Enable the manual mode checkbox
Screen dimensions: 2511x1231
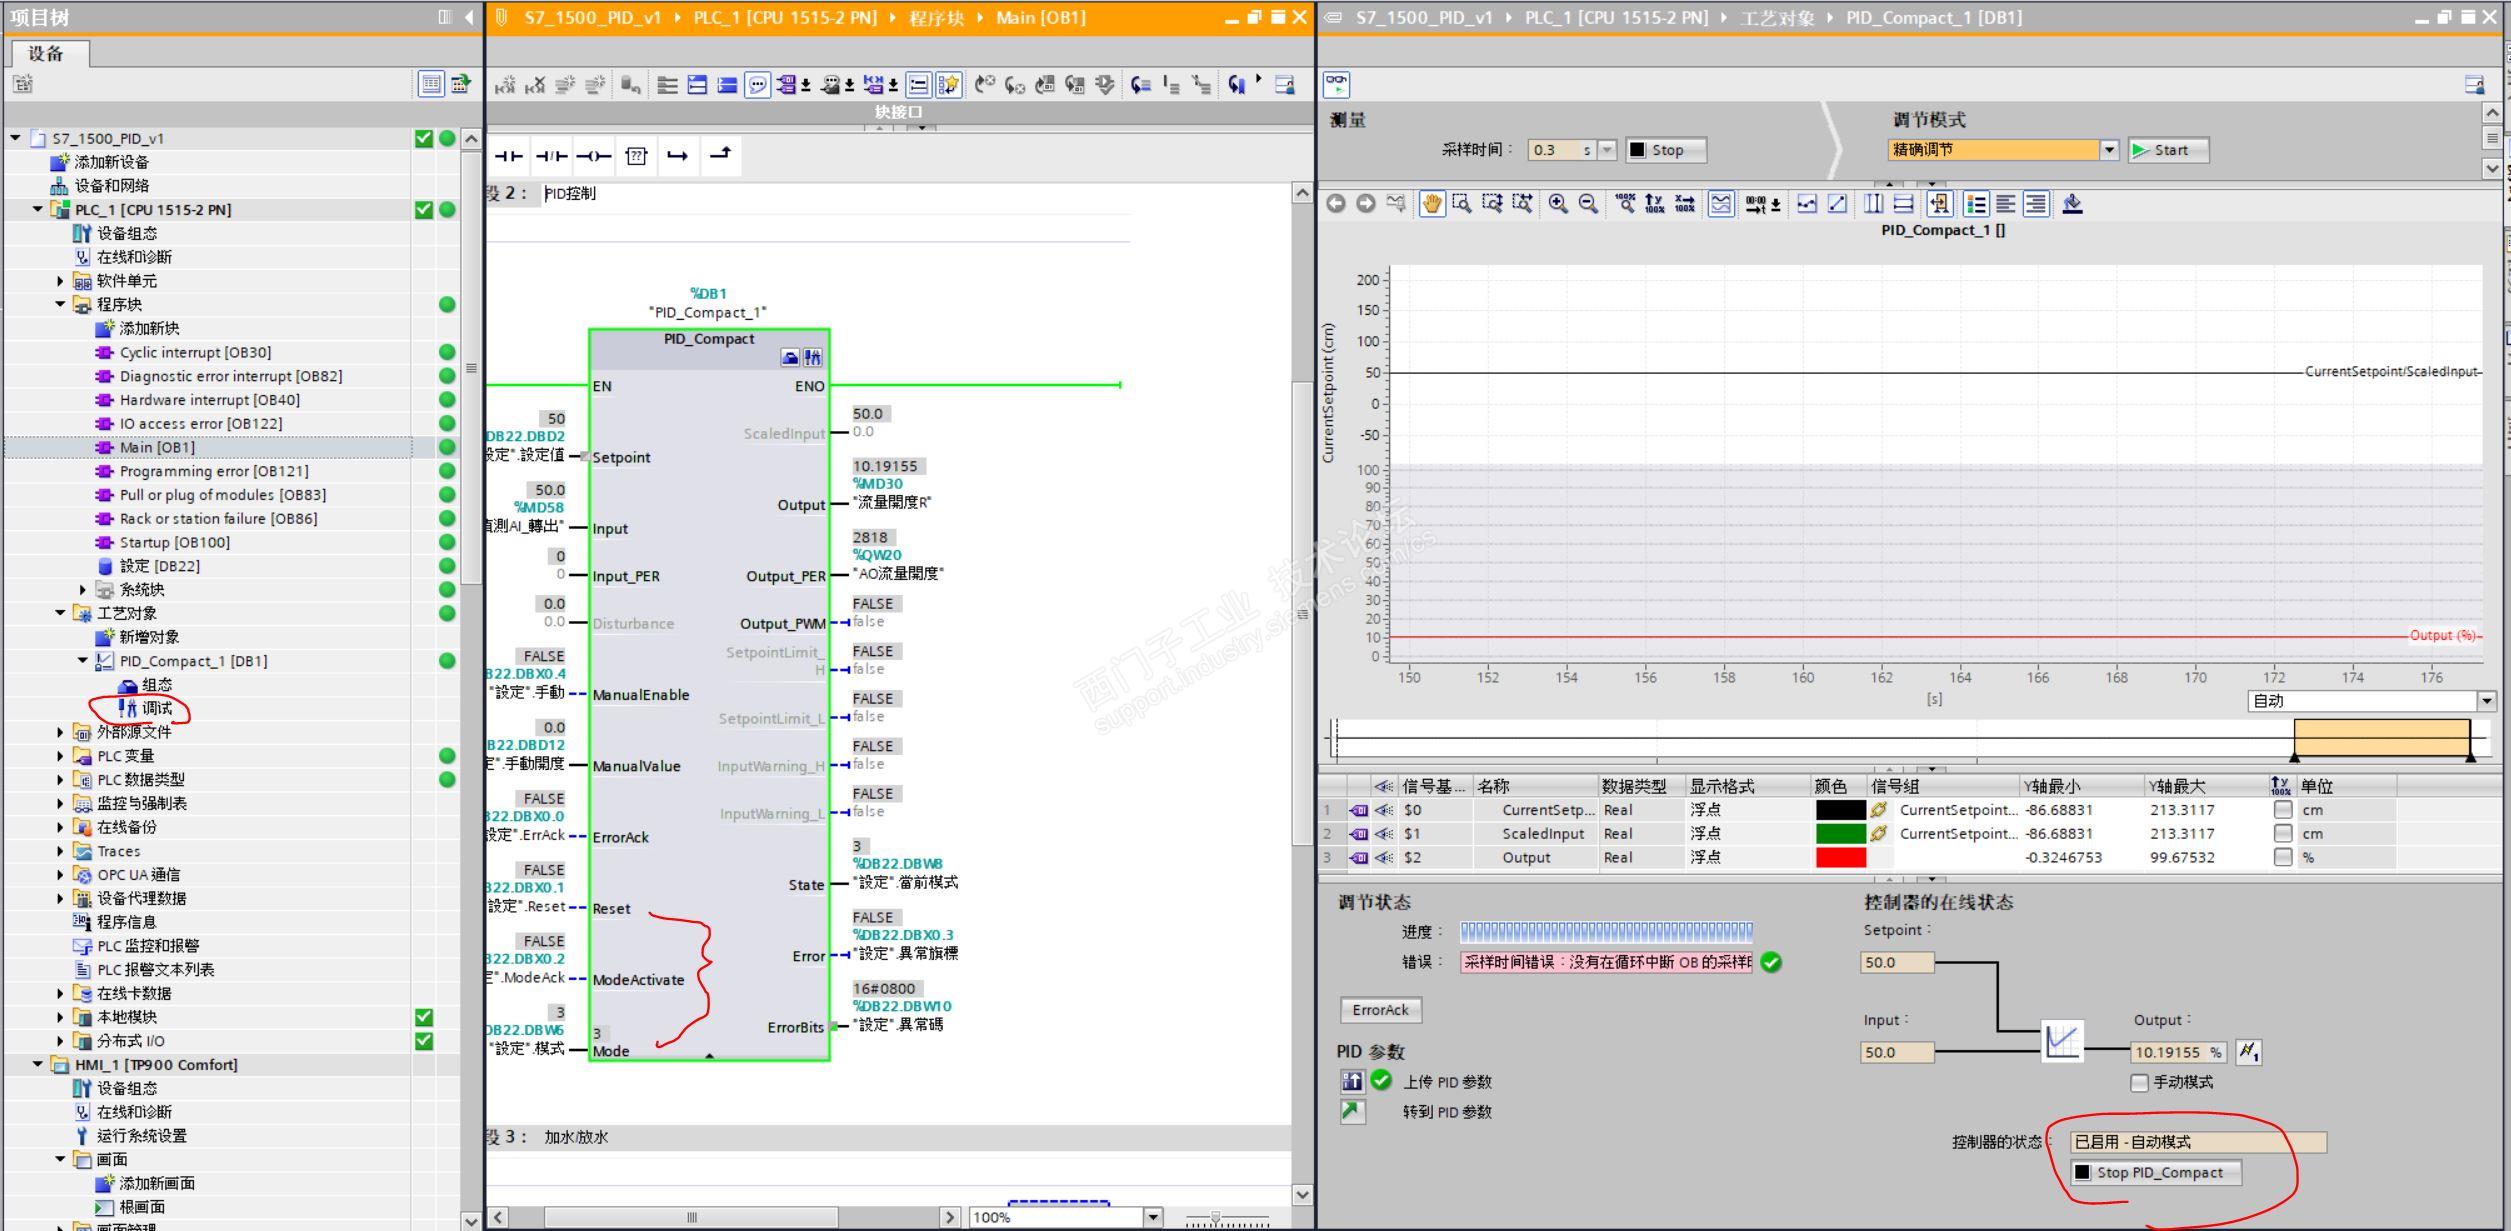(x=2139, y=1082)
